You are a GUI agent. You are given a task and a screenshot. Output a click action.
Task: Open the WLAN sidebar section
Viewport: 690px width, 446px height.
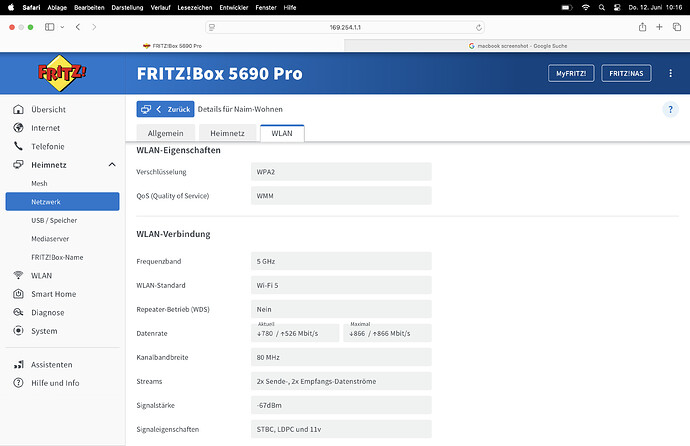41,275
